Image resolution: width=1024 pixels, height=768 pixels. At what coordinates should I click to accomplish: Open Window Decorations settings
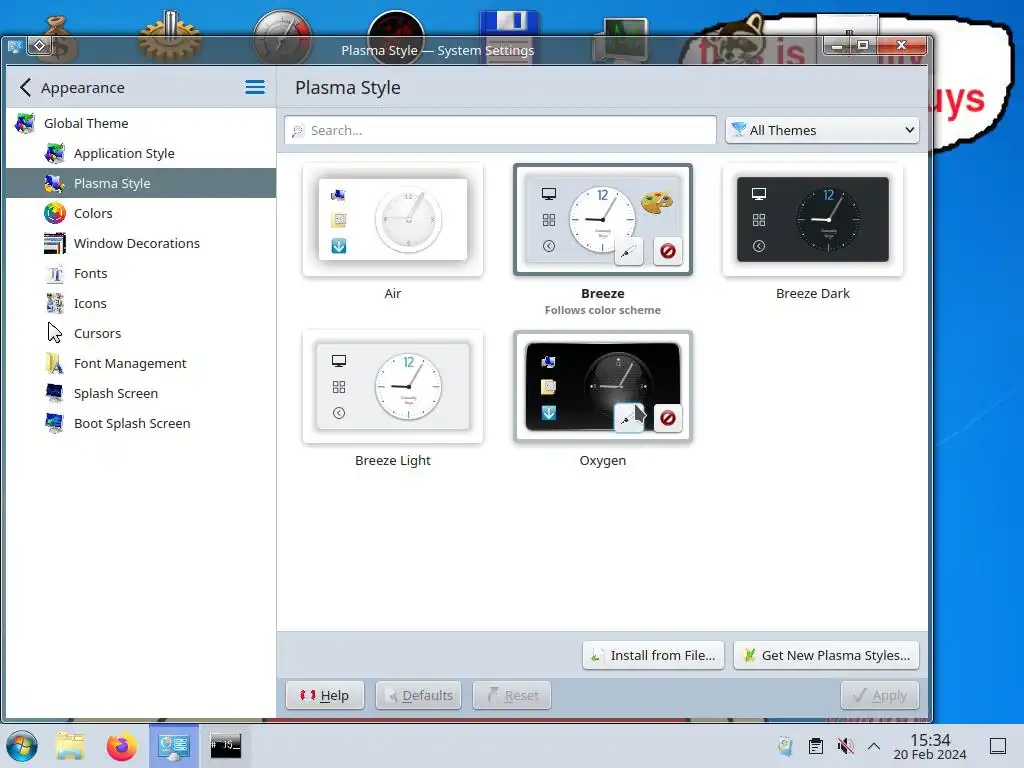click(140, 244)
